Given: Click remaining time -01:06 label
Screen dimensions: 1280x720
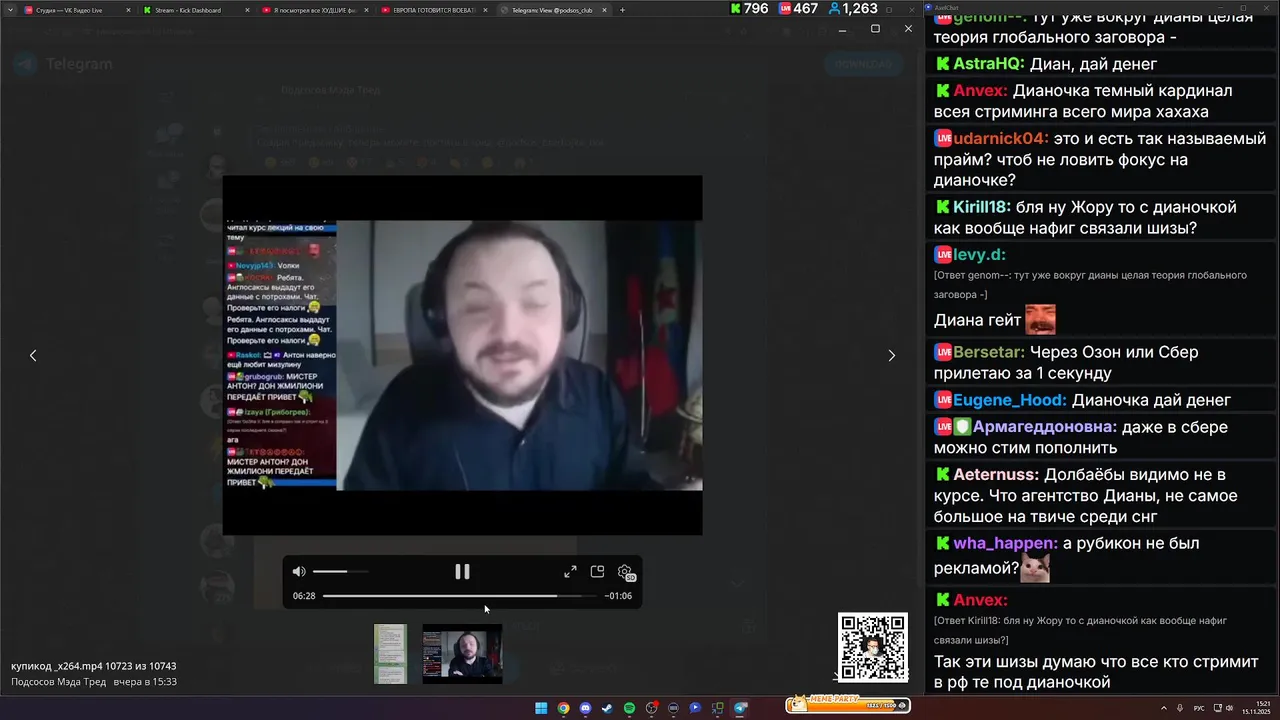Looking at the screenshot, I should (x=618, y=596).
